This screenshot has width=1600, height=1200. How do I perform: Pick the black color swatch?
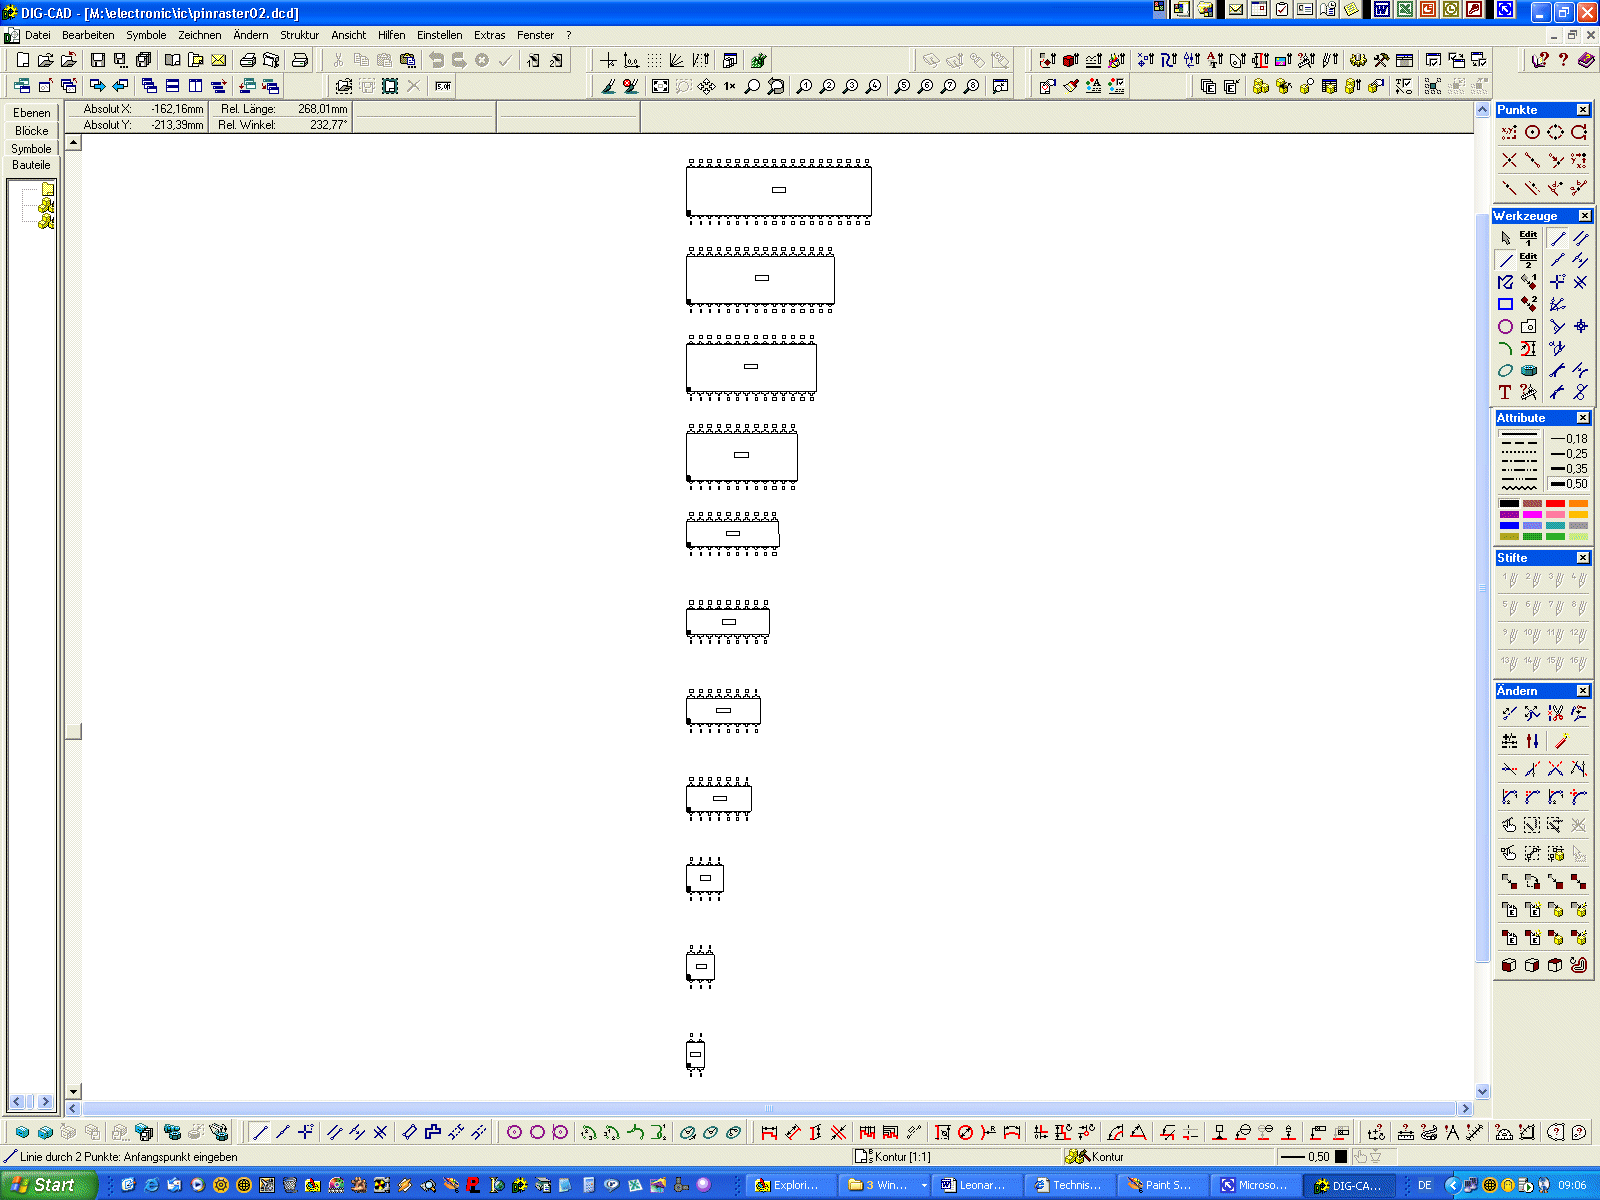(x=1509, y=503)
